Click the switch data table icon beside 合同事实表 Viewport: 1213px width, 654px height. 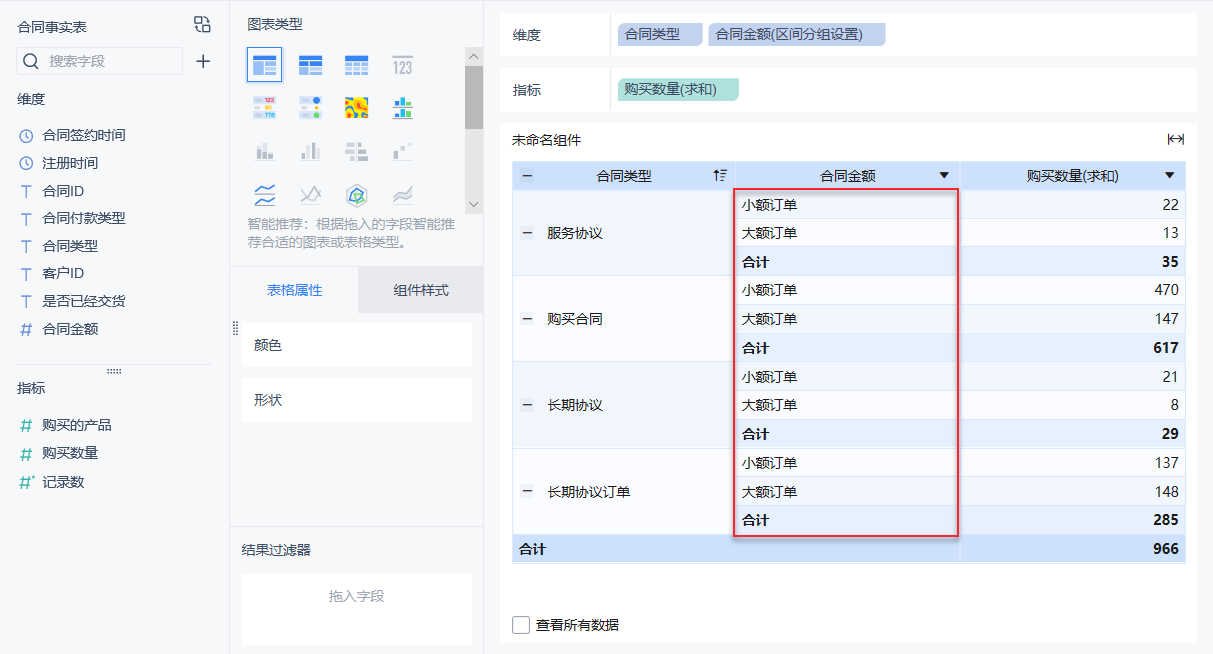202,25
